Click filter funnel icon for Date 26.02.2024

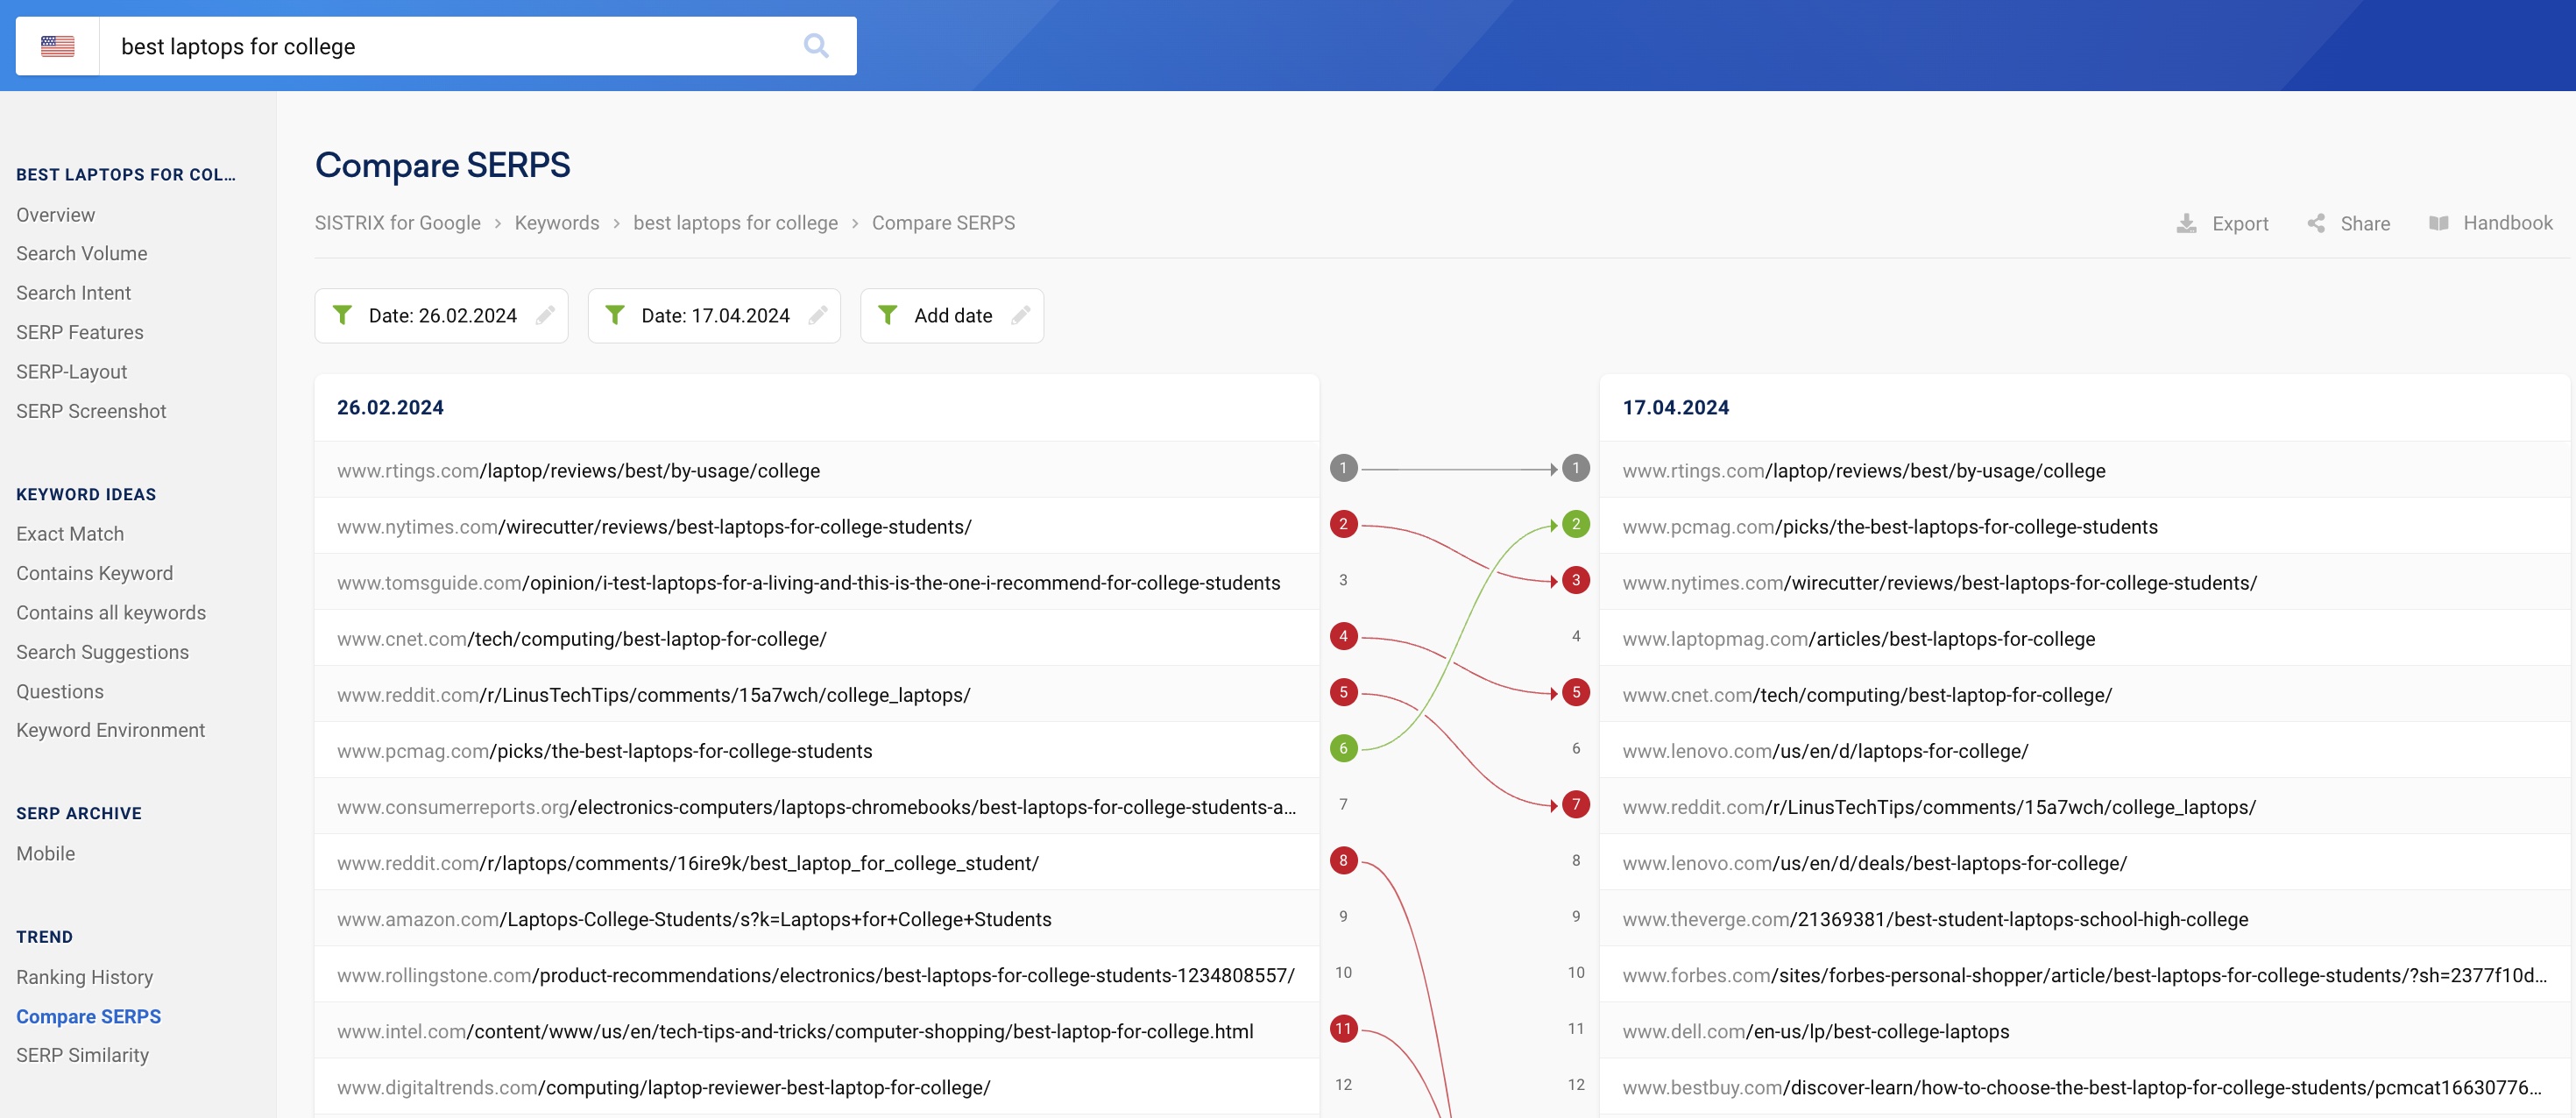[342, 315]
